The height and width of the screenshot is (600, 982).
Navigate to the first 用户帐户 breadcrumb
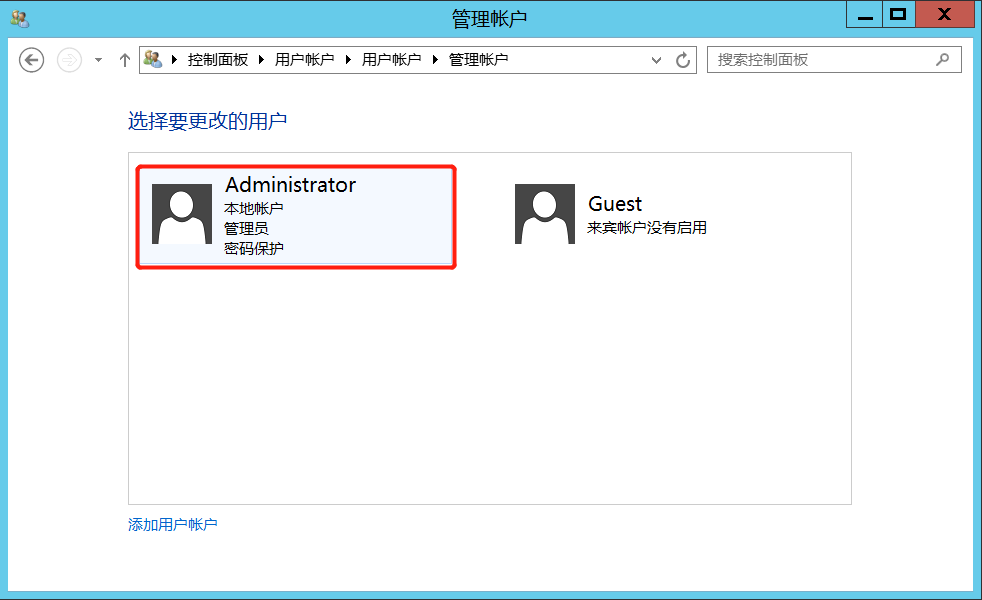click(x=304, y=59)
